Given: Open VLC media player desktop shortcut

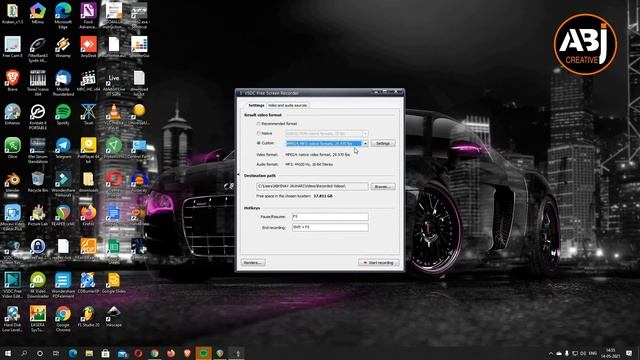Looking at the screenshot, I should pyautogui.click(x=113, y=116).
